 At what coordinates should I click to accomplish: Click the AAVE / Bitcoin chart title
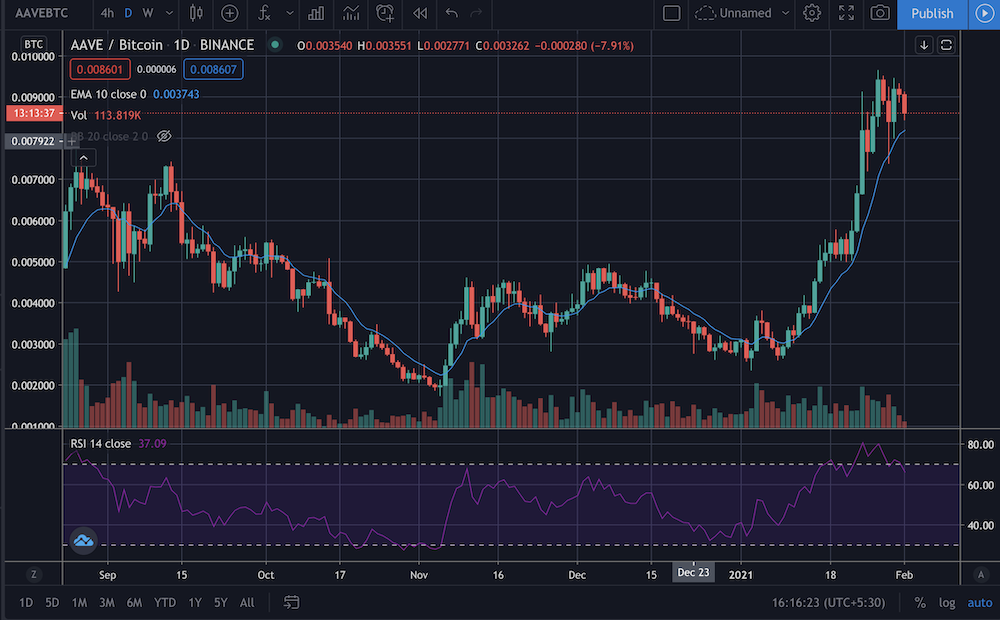point(117,45)
